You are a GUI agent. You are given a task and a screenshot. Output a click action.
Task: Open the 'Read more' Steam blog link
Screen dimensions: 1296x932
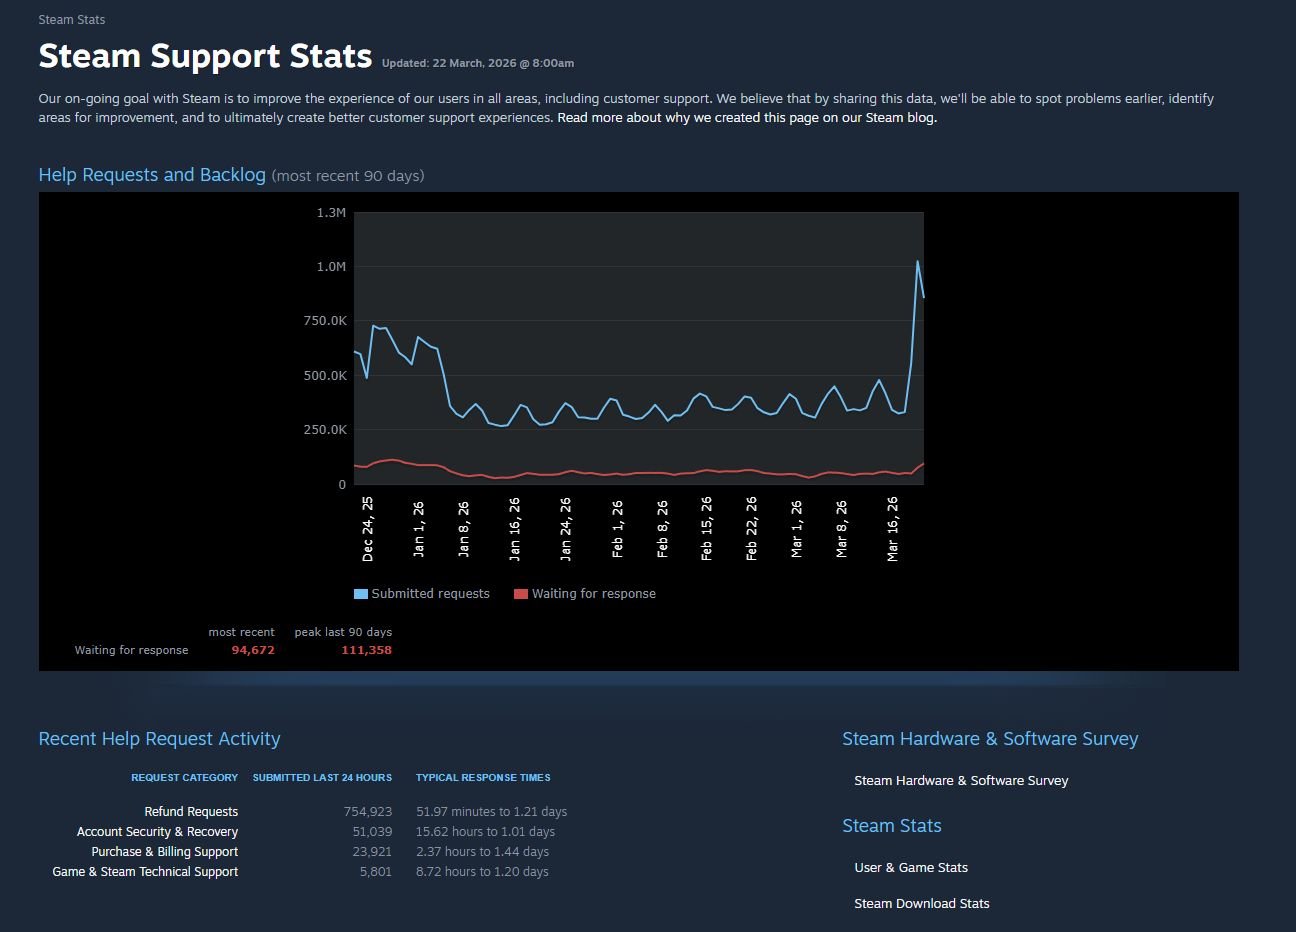point(746,118)
